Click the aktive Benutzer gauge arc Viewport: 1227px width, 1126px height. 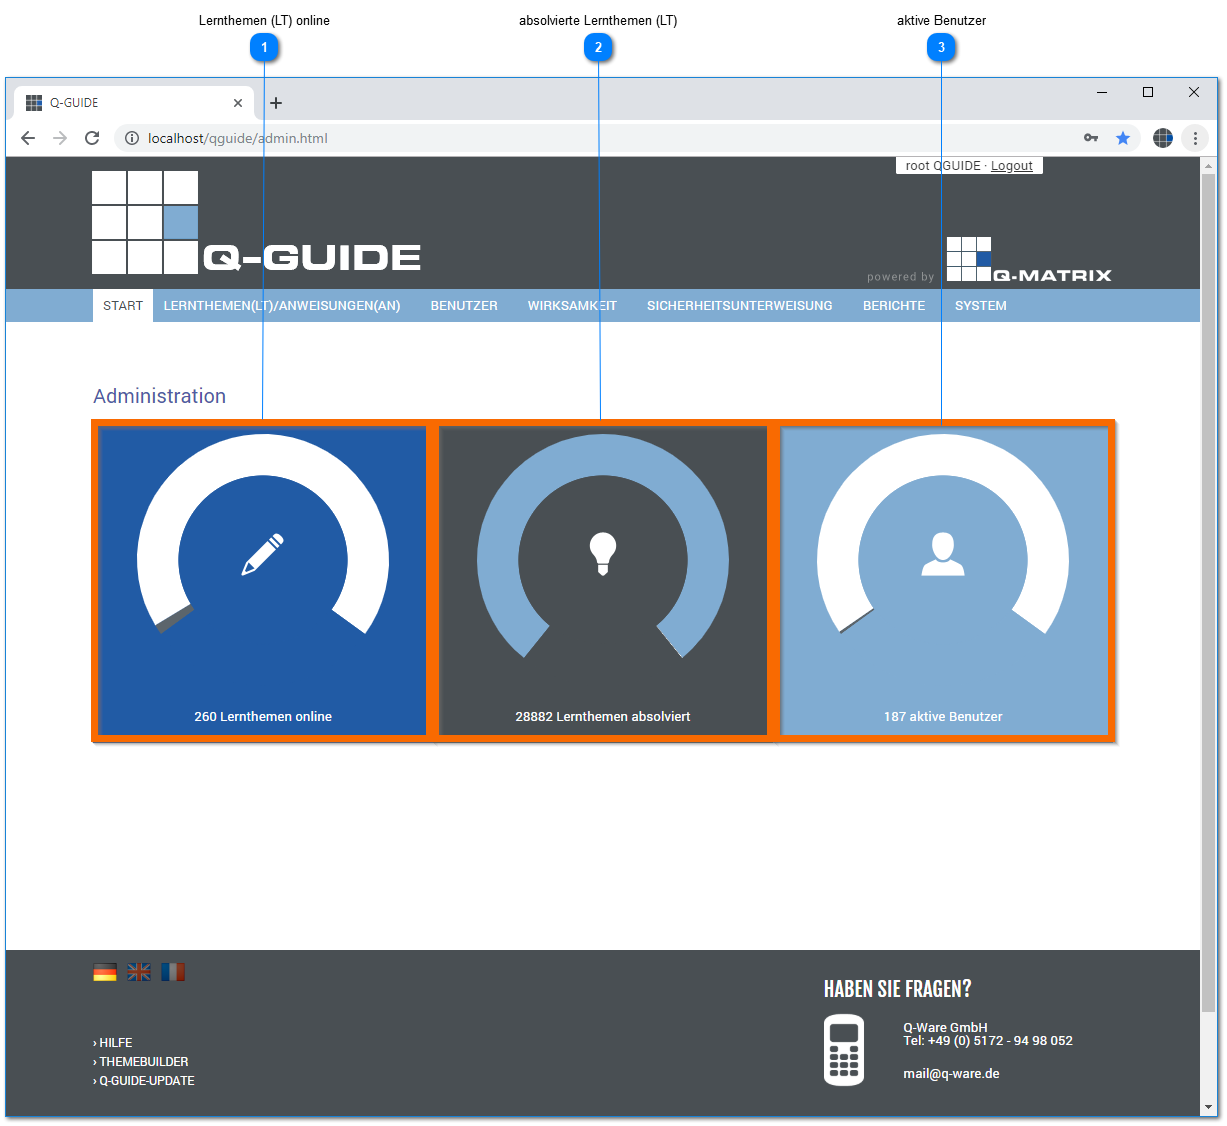coord(943,455)
